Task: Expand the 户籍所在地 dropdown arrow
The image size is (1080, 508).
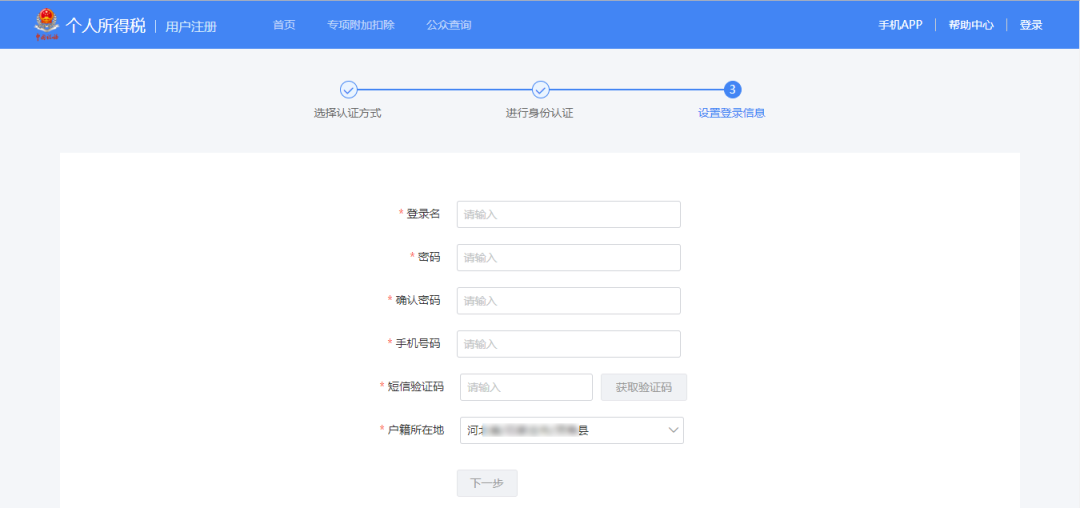Action: (x=672, y=431)
